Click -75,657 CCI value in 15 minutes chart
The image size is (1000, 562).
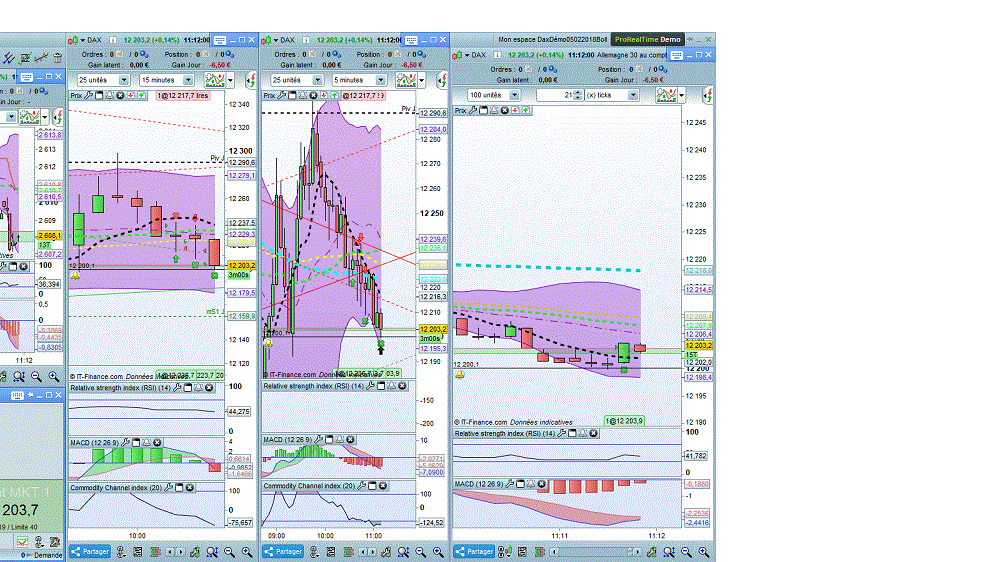click(x=240, y=522)
